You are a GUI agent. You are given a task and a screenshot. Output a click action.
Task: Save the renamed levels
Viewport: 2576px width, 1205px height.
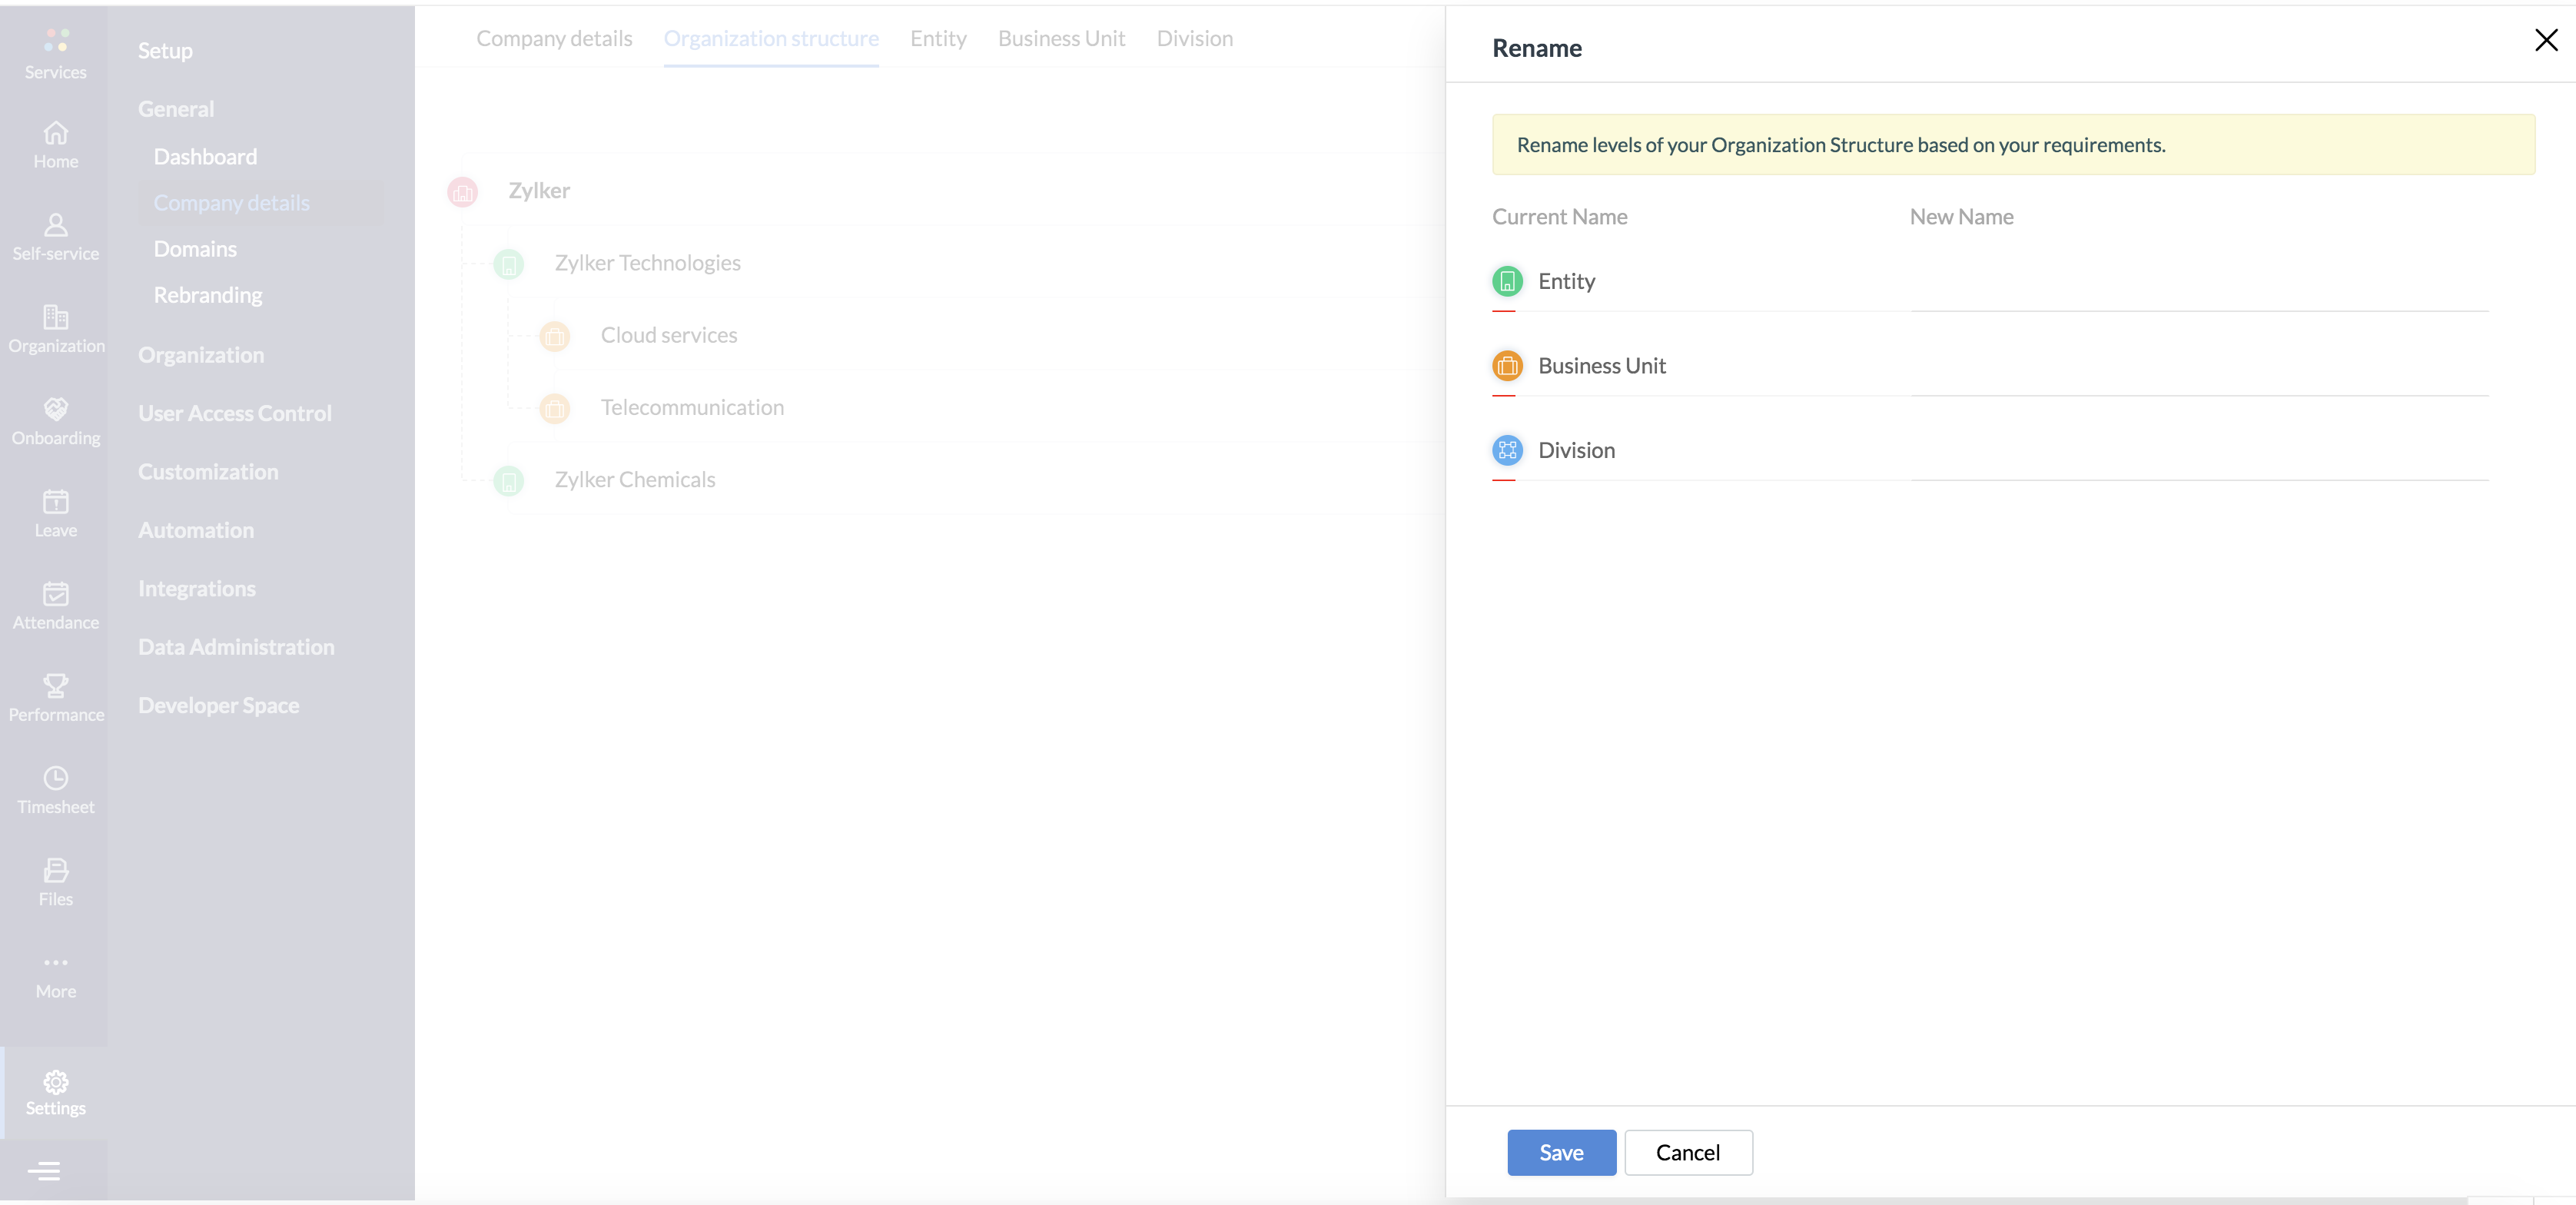pyautogui.click(x=1561, y=1152)
